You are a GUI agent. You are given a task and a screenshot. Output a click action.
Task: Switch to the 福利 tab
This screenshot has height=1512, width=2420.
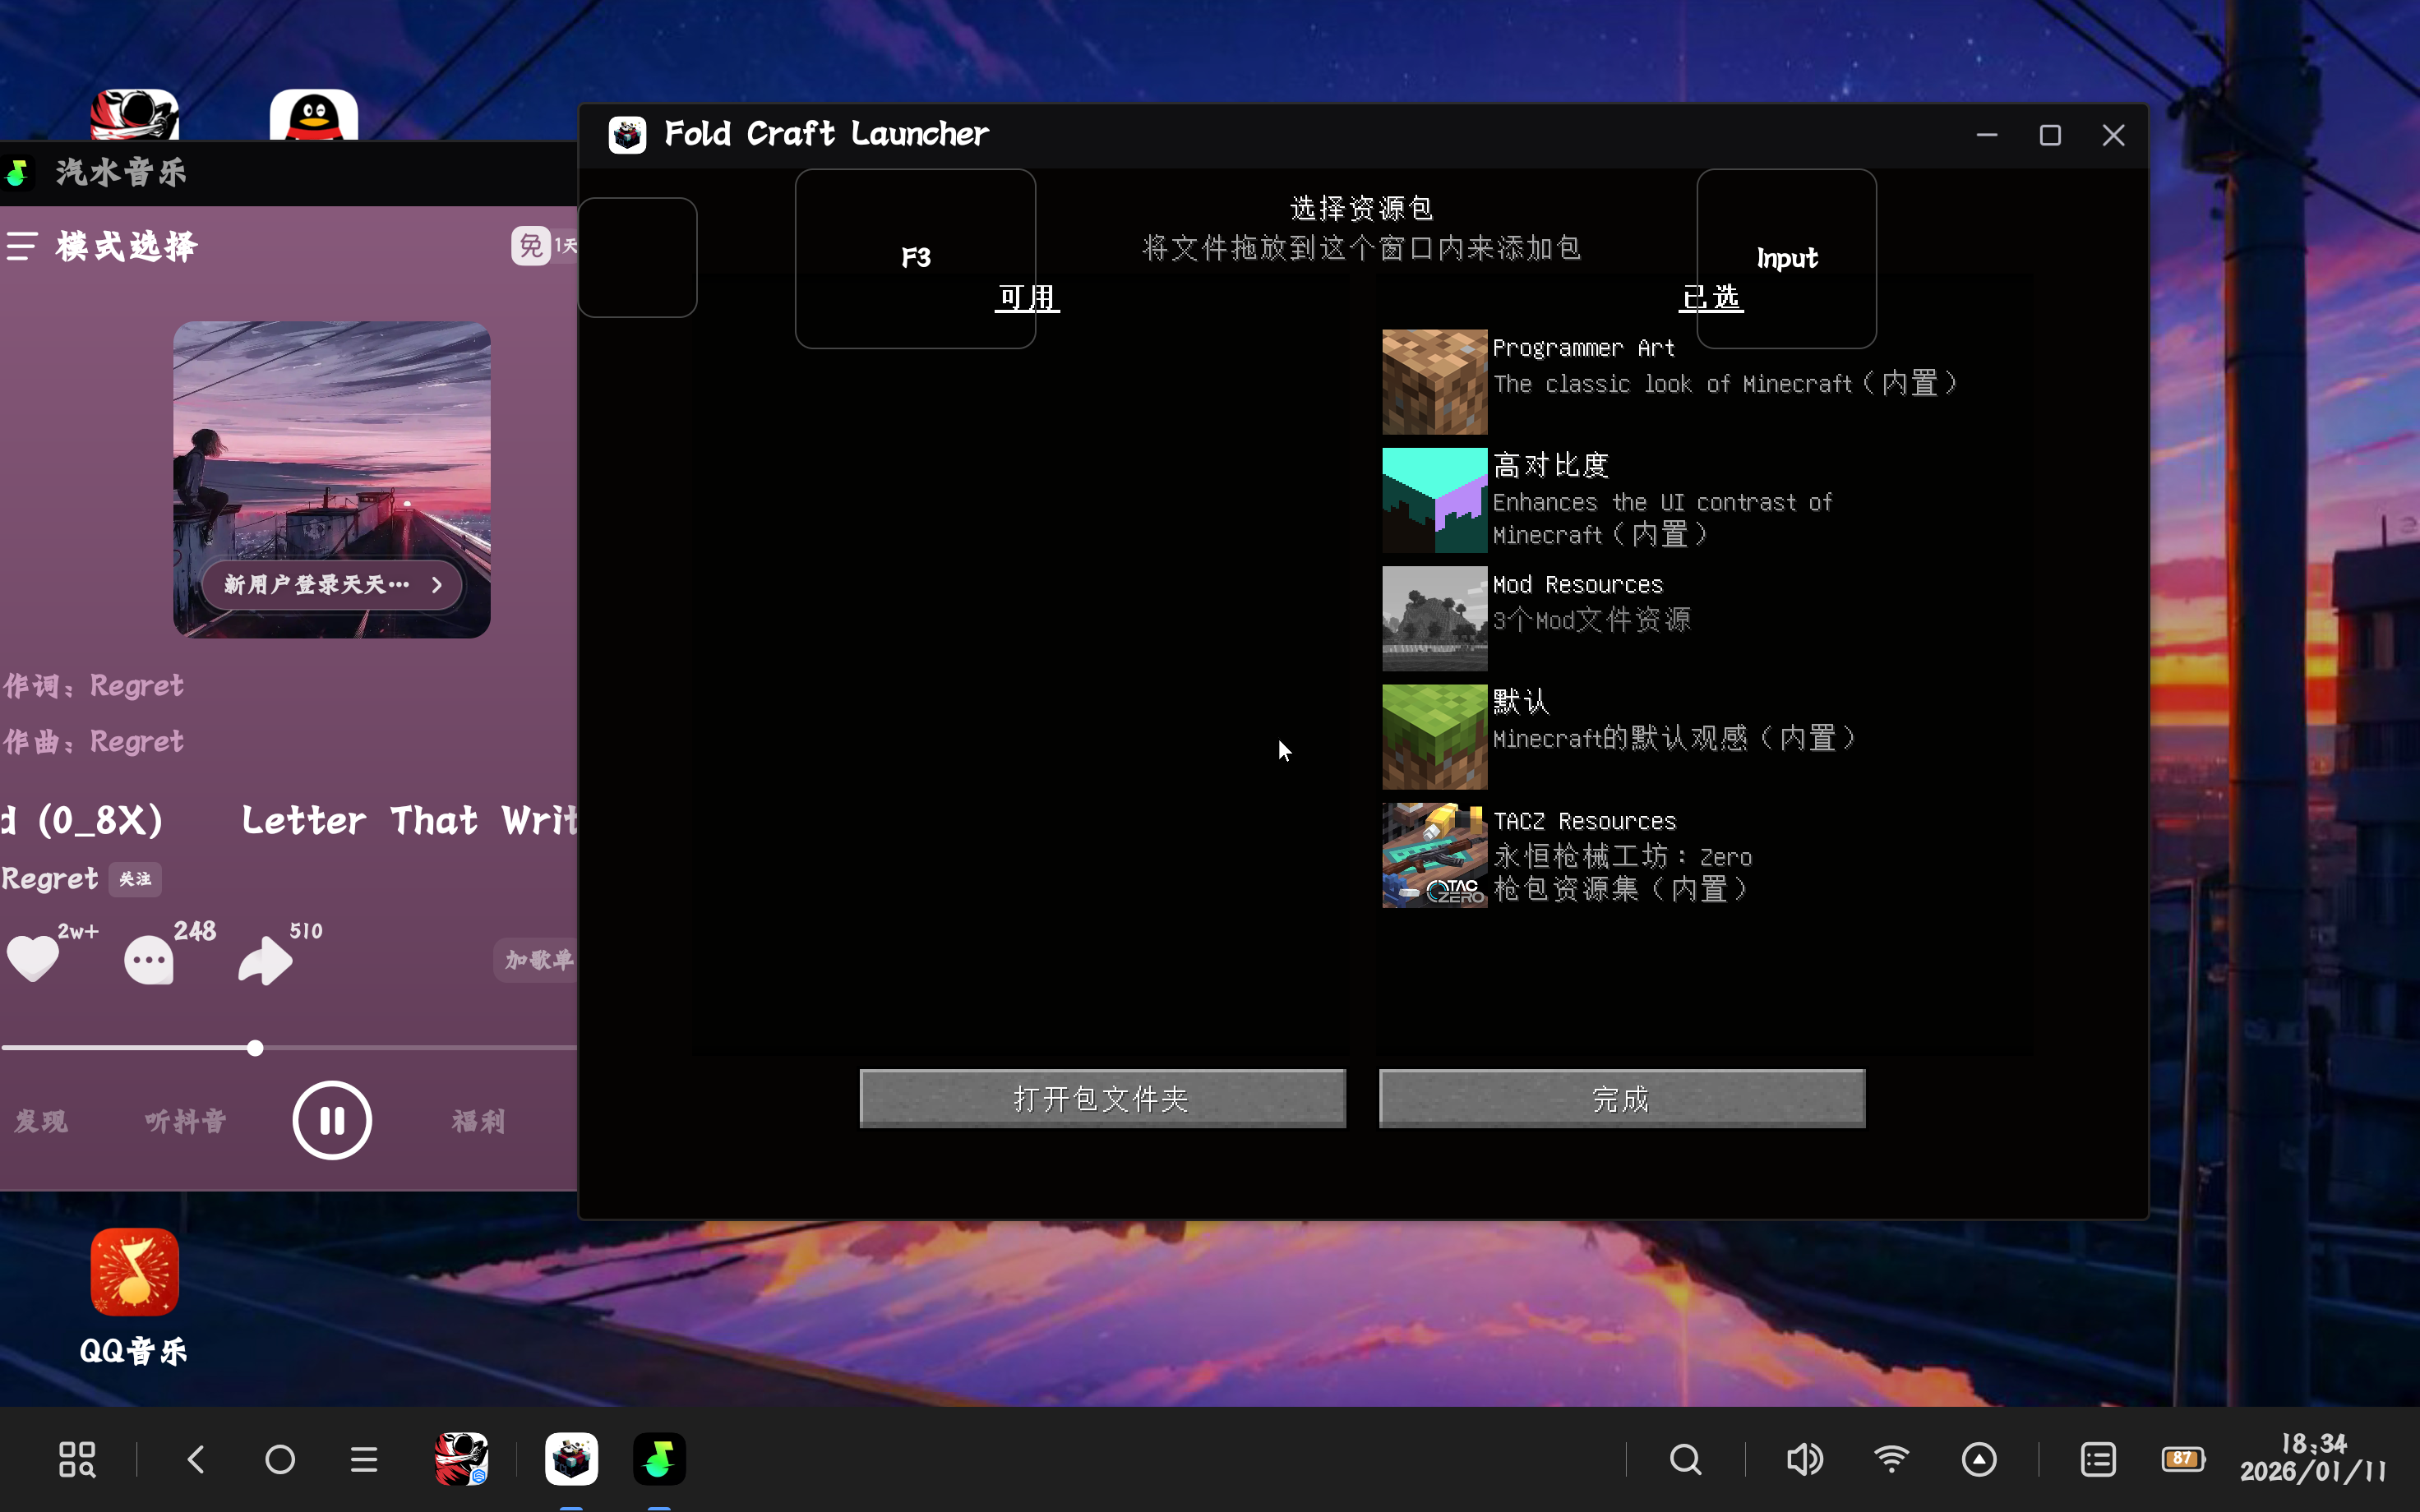[478, 1121]
